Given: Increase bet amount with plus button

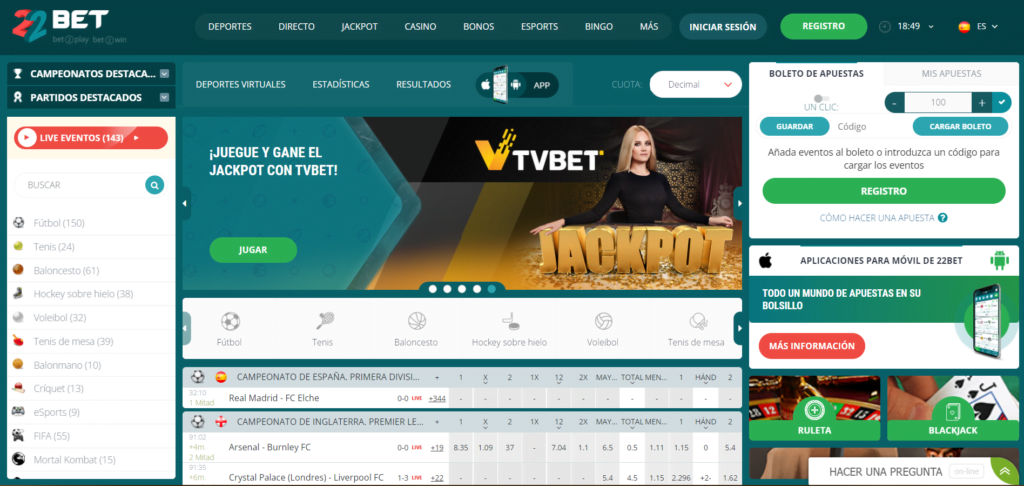Looking at the screenshot, I should pyautogui.click(x=982, y=102).
